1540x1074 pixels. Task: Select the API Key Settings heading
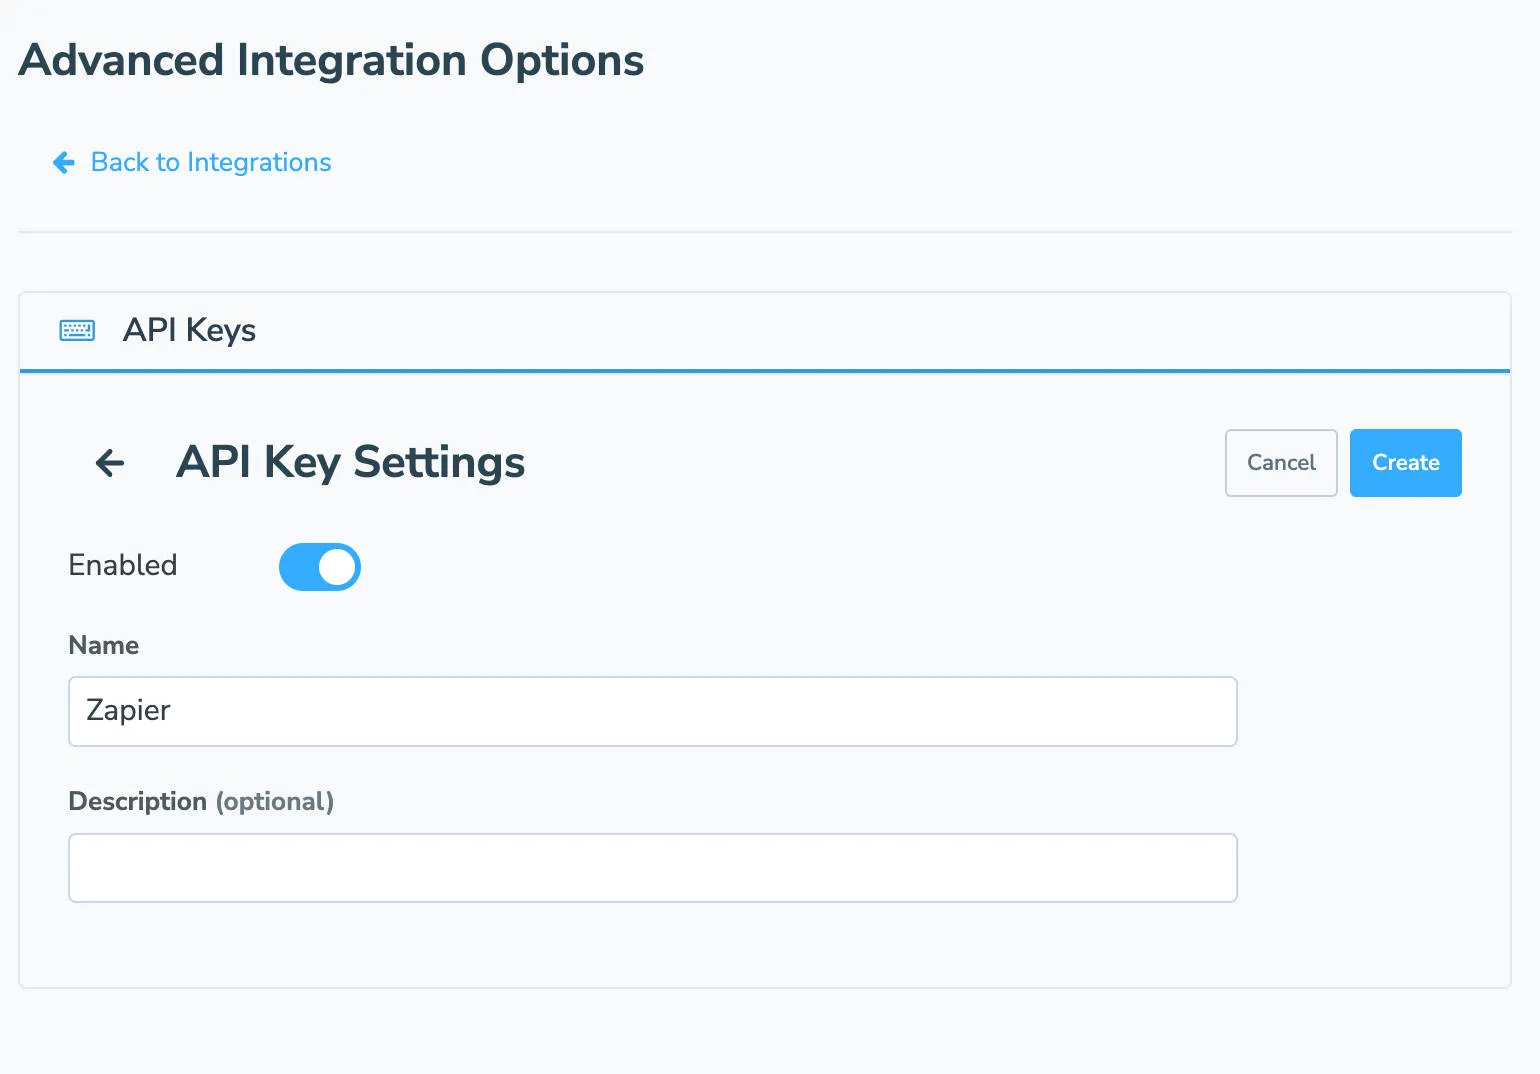pos(349,462)
